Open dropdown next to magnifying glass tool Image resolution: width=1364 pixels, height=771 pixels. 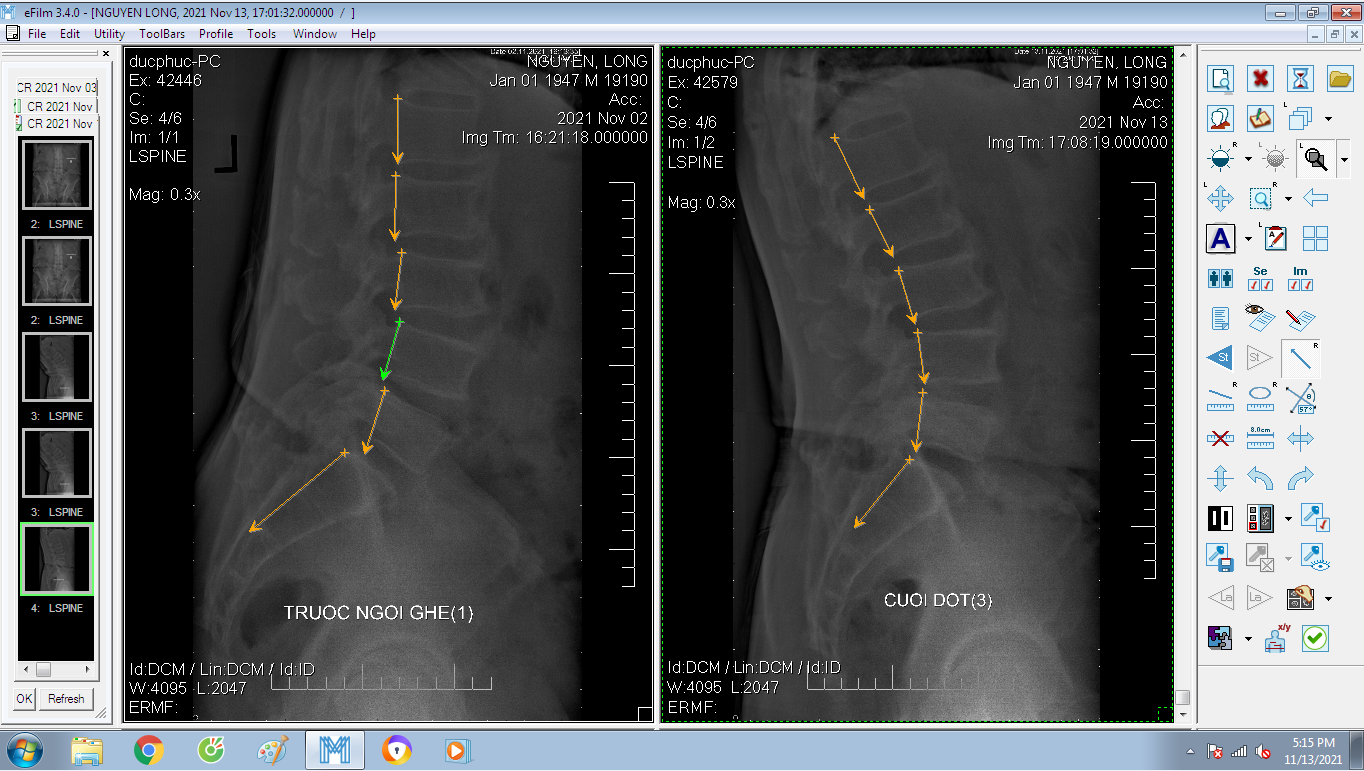[1344, 159]
